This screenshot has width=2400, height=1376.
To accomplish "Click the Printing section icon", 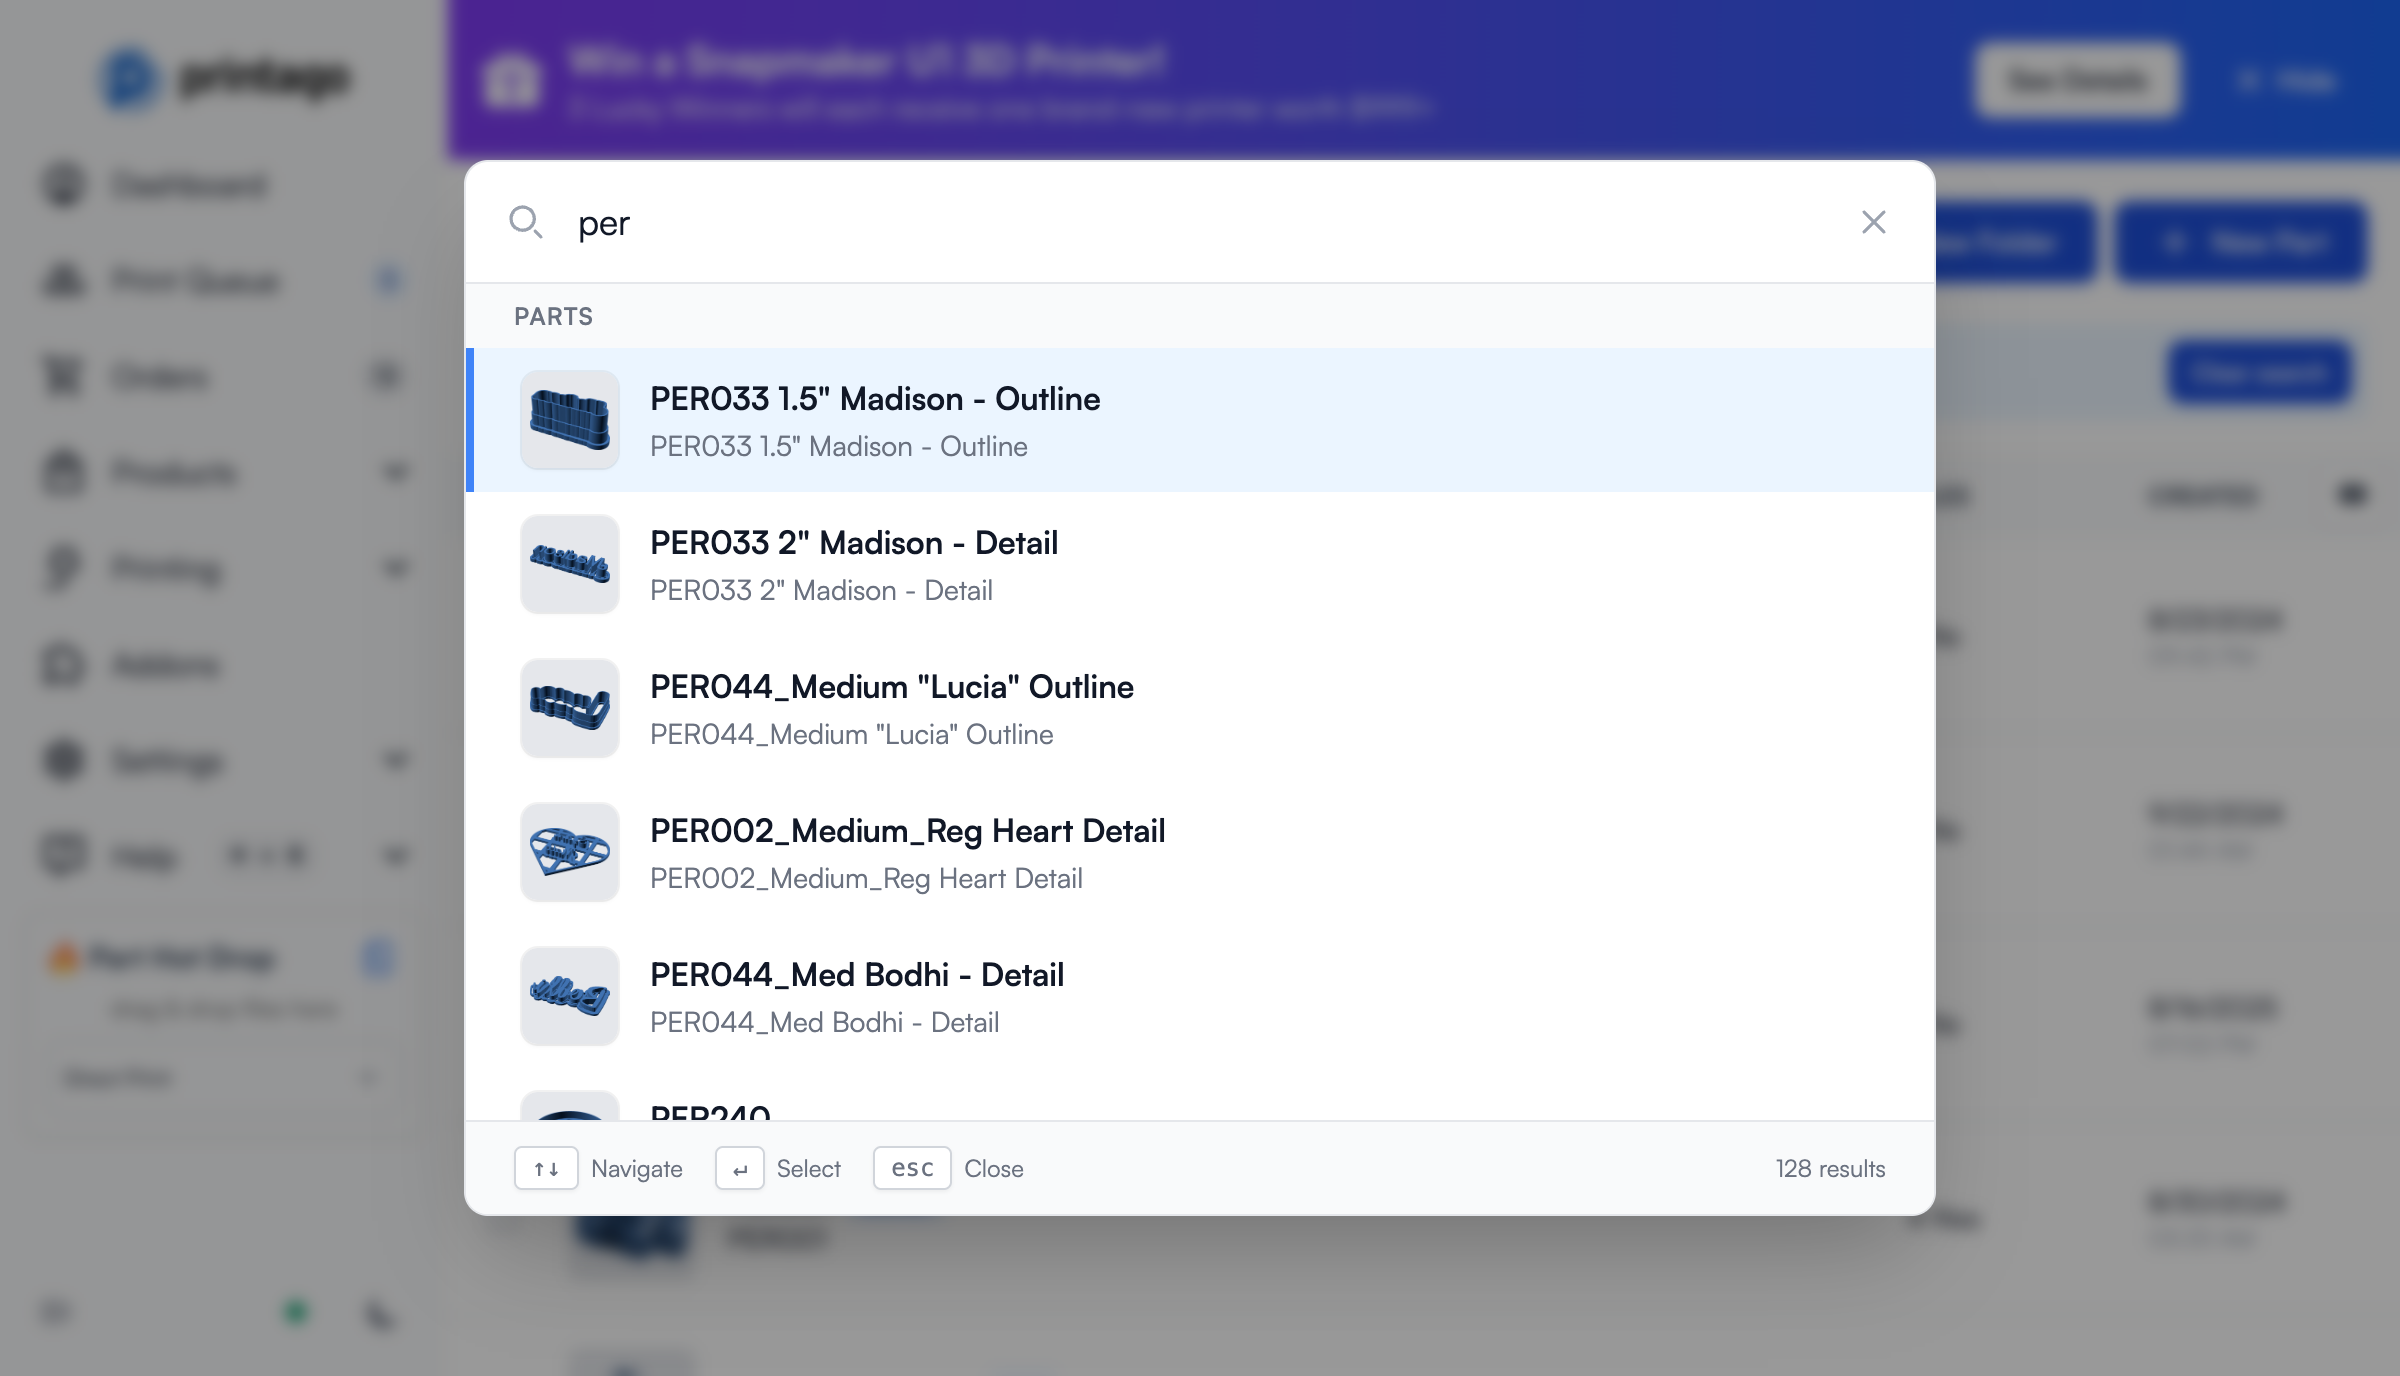I will (x=62, y=568).
